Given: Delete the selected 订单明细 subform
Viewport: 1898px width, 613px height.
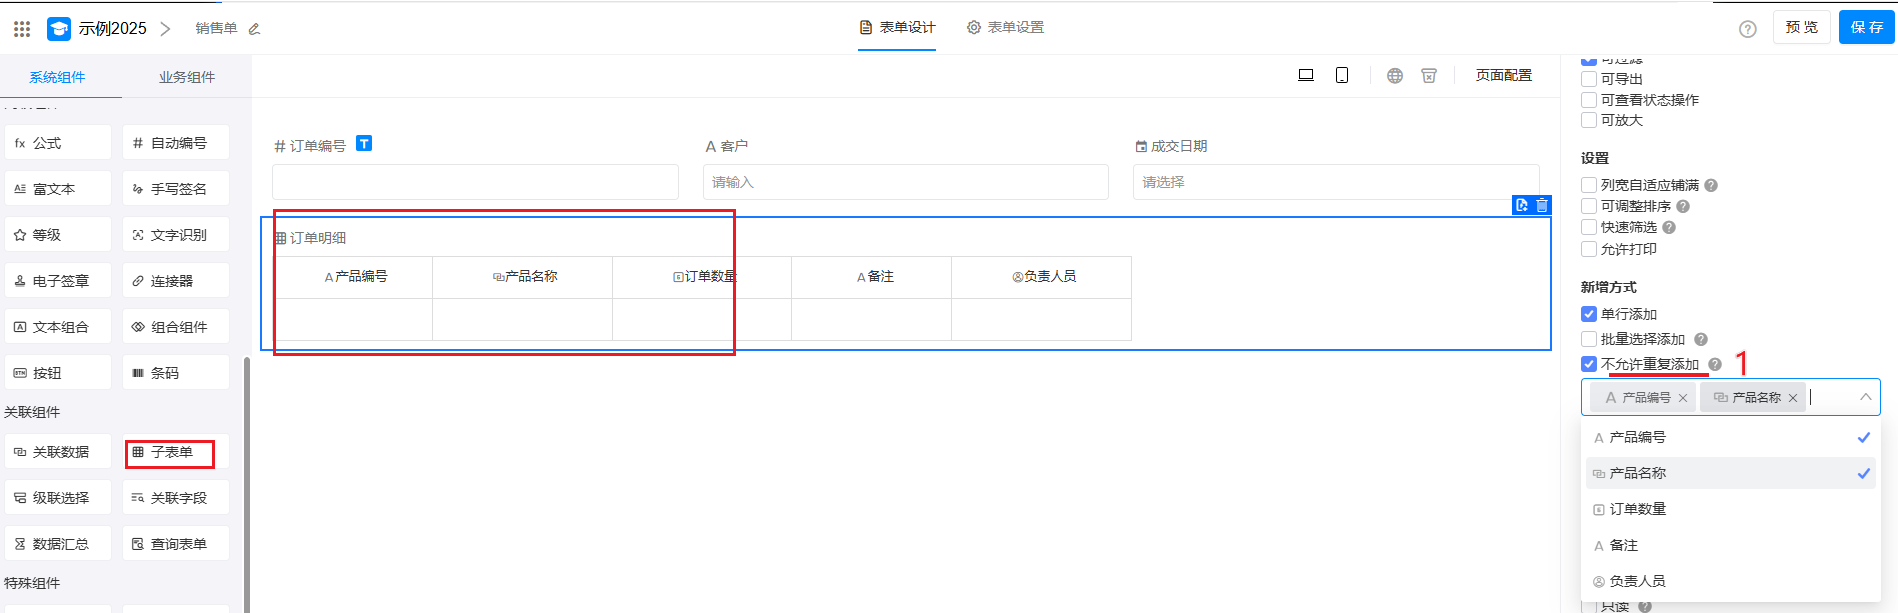Looking at the screenshot, I should [x=1542, y=205].
